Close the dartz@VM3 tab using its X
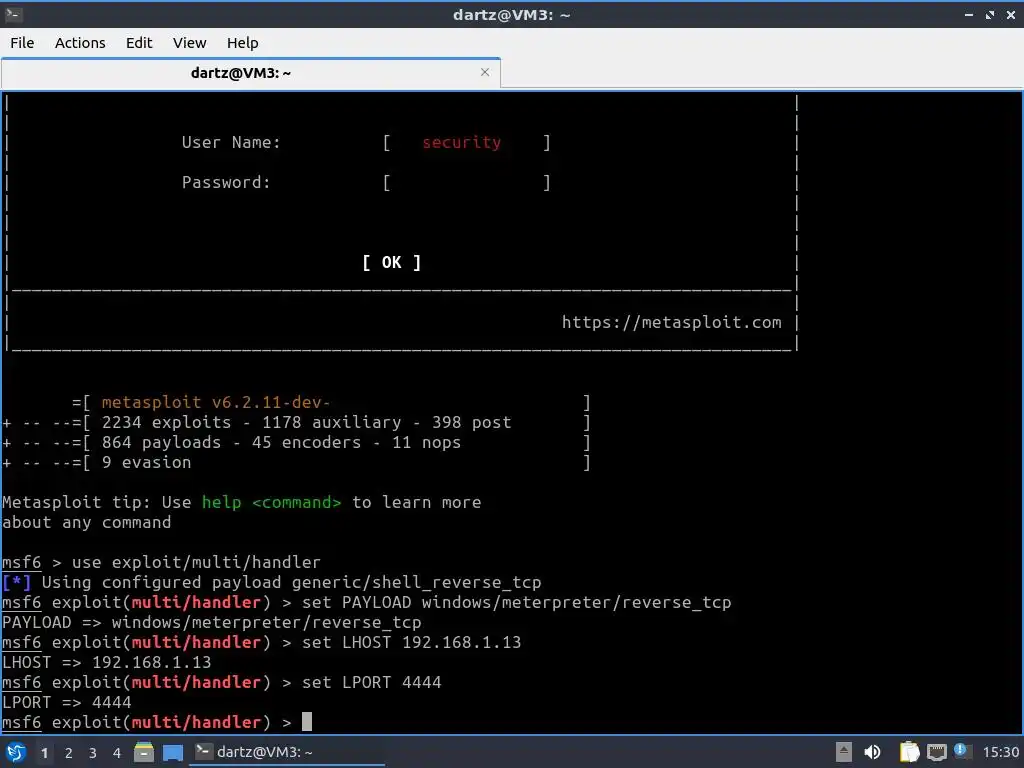 [485, 72]
